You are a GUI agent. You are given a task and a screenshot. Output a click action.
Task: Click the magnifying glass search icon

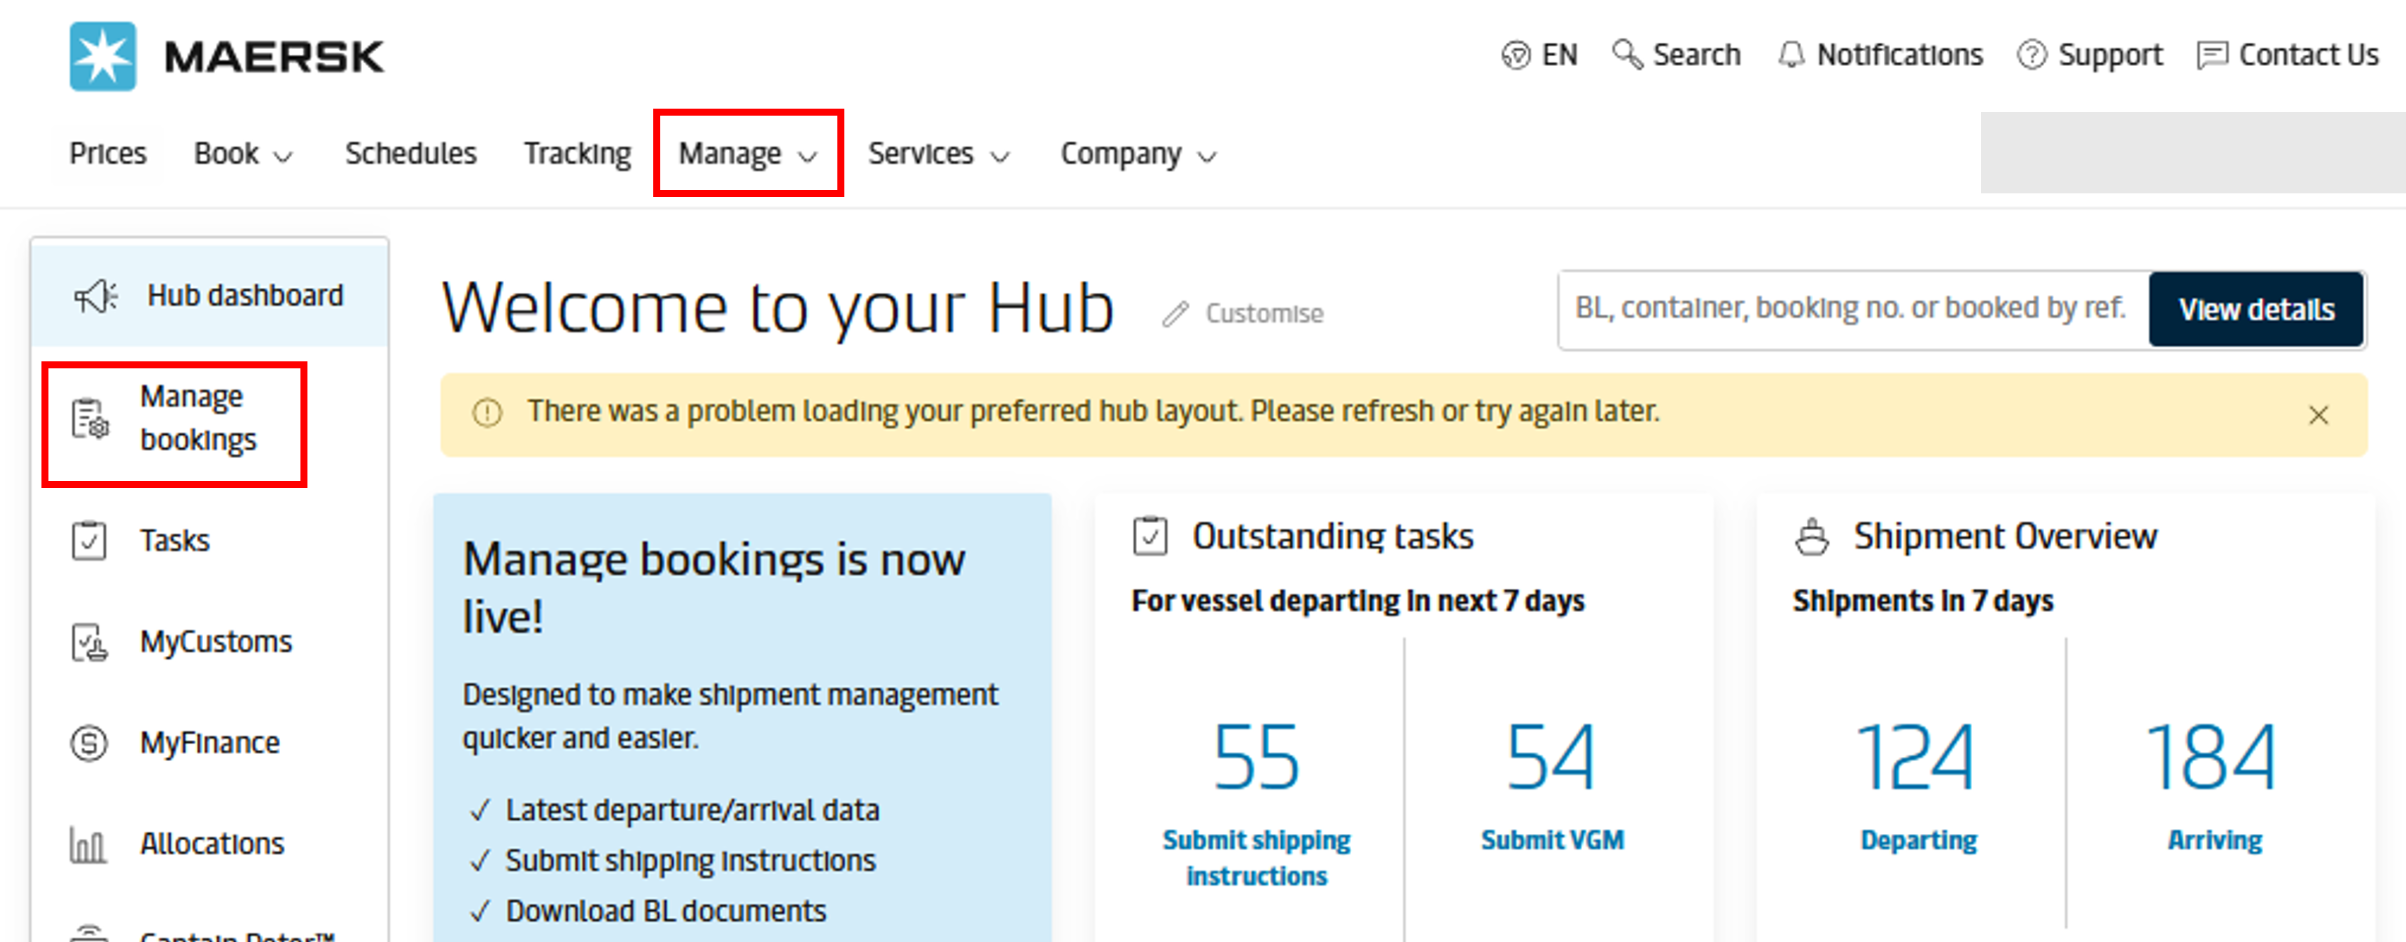pyautogui.click(x=1627, y=54)
